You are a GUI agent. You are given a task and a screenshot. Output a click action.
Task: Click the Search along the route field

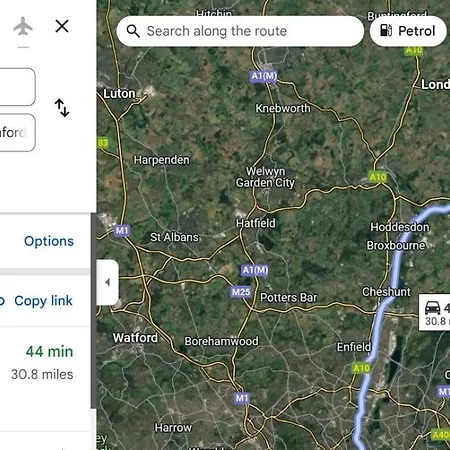240,31
